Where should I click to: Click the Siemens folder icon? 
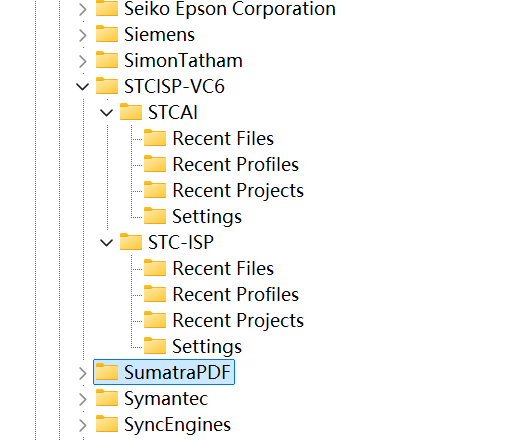pos(107,34)
